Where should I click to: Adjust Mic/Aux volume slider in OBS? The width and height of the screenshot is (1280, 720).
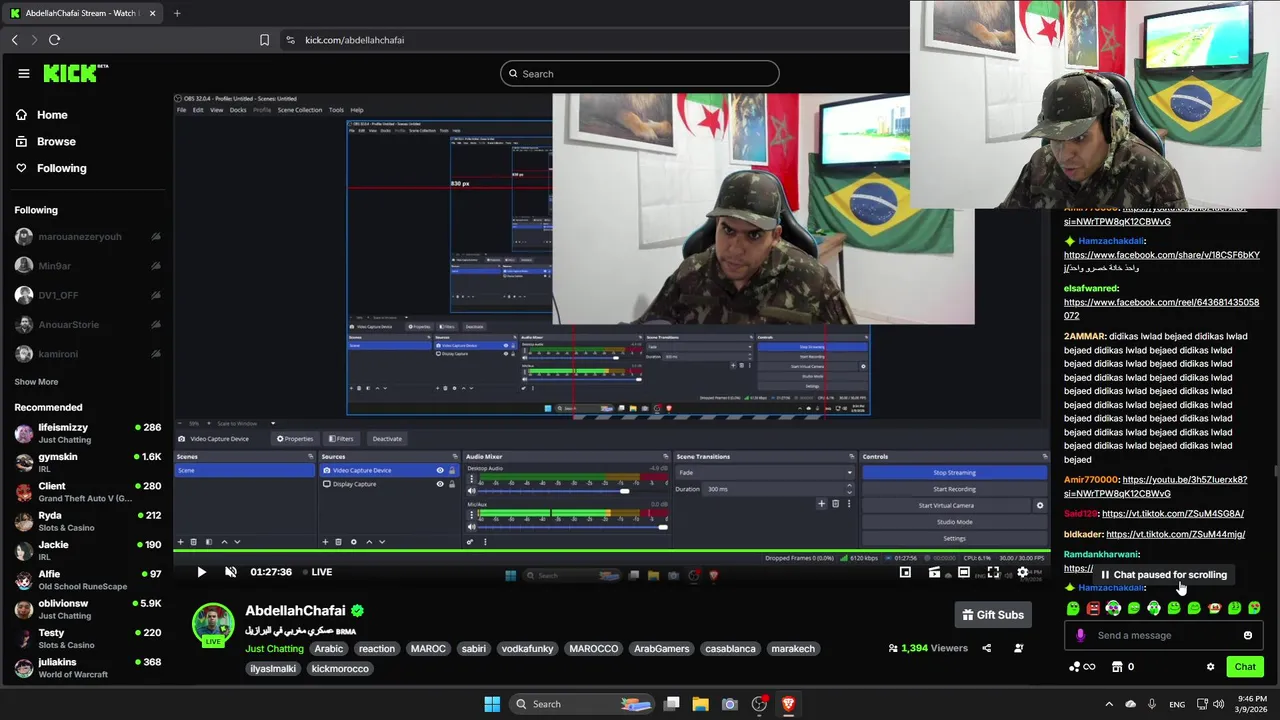pos(572,527)
